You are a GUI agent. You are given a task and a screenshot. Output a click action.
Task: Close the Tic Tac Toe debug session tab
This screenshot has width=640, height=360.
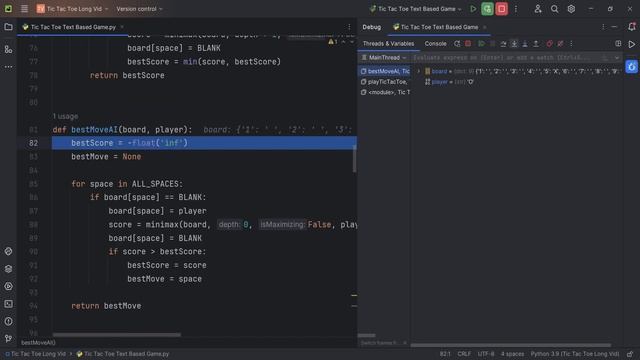click(x=484, y=27)
